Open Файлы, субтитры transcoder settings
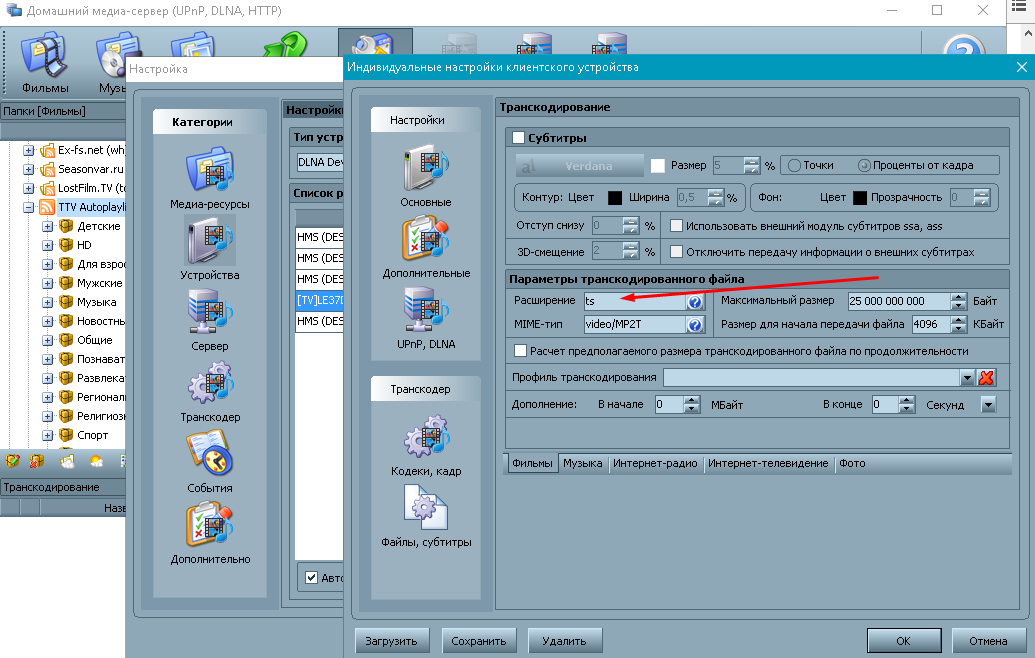 click(426, 514)
